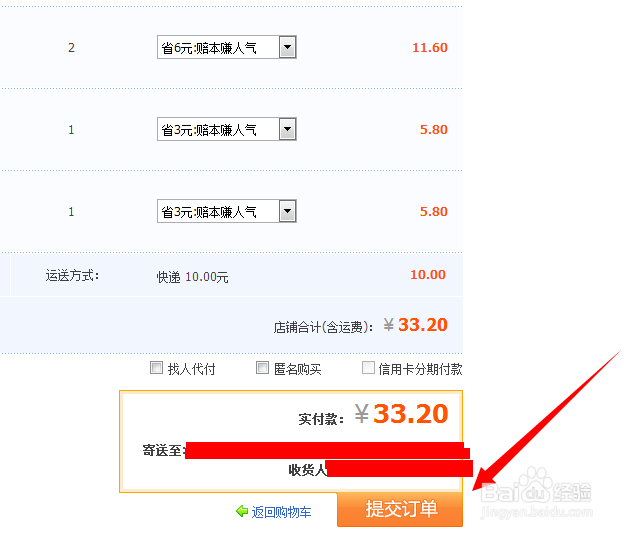Click the redacted 寄送至 address field
This screenshot has height=534, width=627.
pyautogui.click(x=327, y=450)
